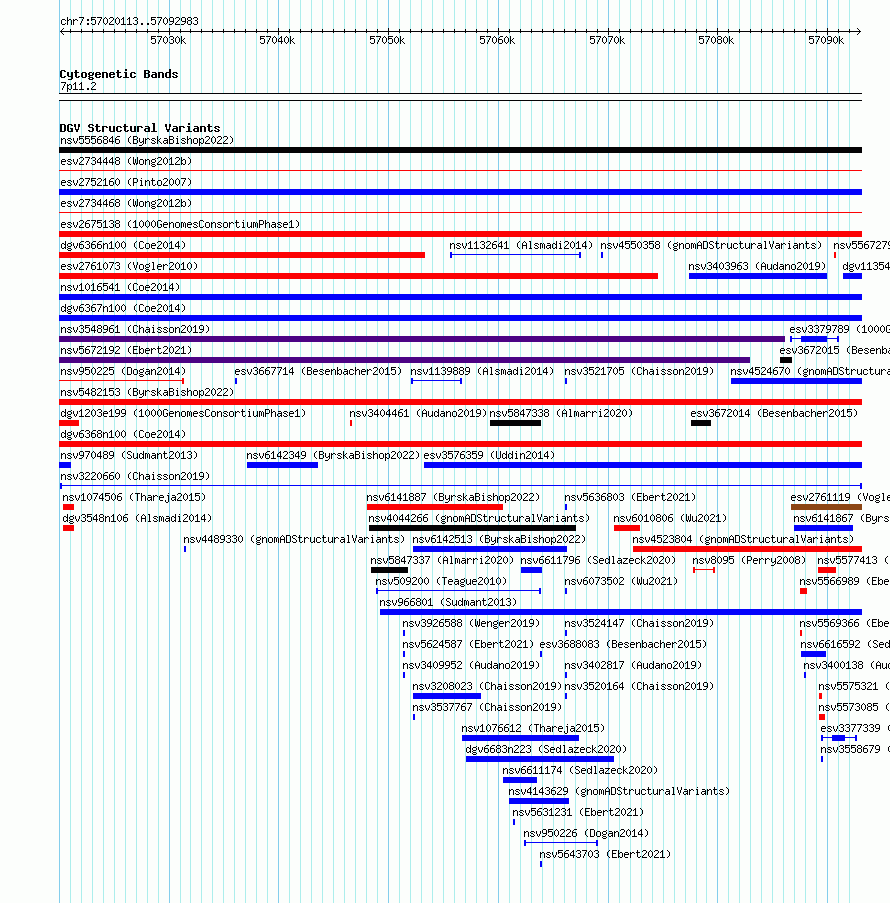Viewport: 890px width, 903px height.
Task: Click nsv509200 (Teague2010) label
Action: (x=441, y=582)
